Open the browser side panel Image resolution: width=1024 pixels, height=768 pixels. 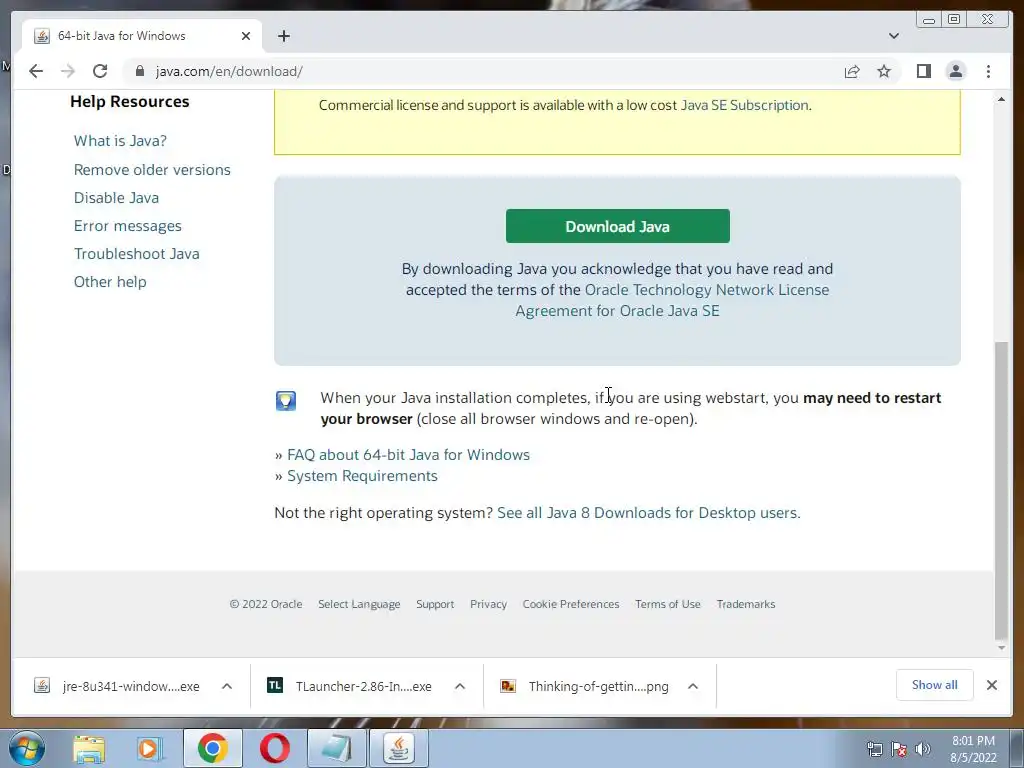[923, 71]
